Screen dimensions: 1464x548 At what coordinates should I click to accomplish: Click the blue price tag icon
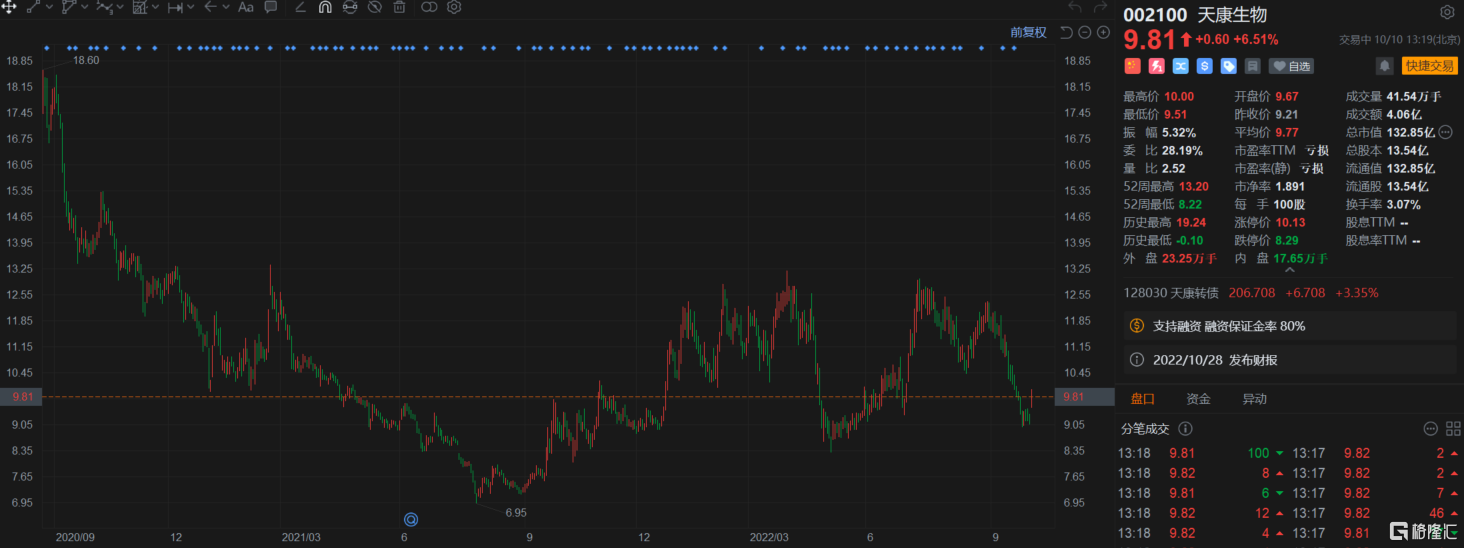[1228, 66]
